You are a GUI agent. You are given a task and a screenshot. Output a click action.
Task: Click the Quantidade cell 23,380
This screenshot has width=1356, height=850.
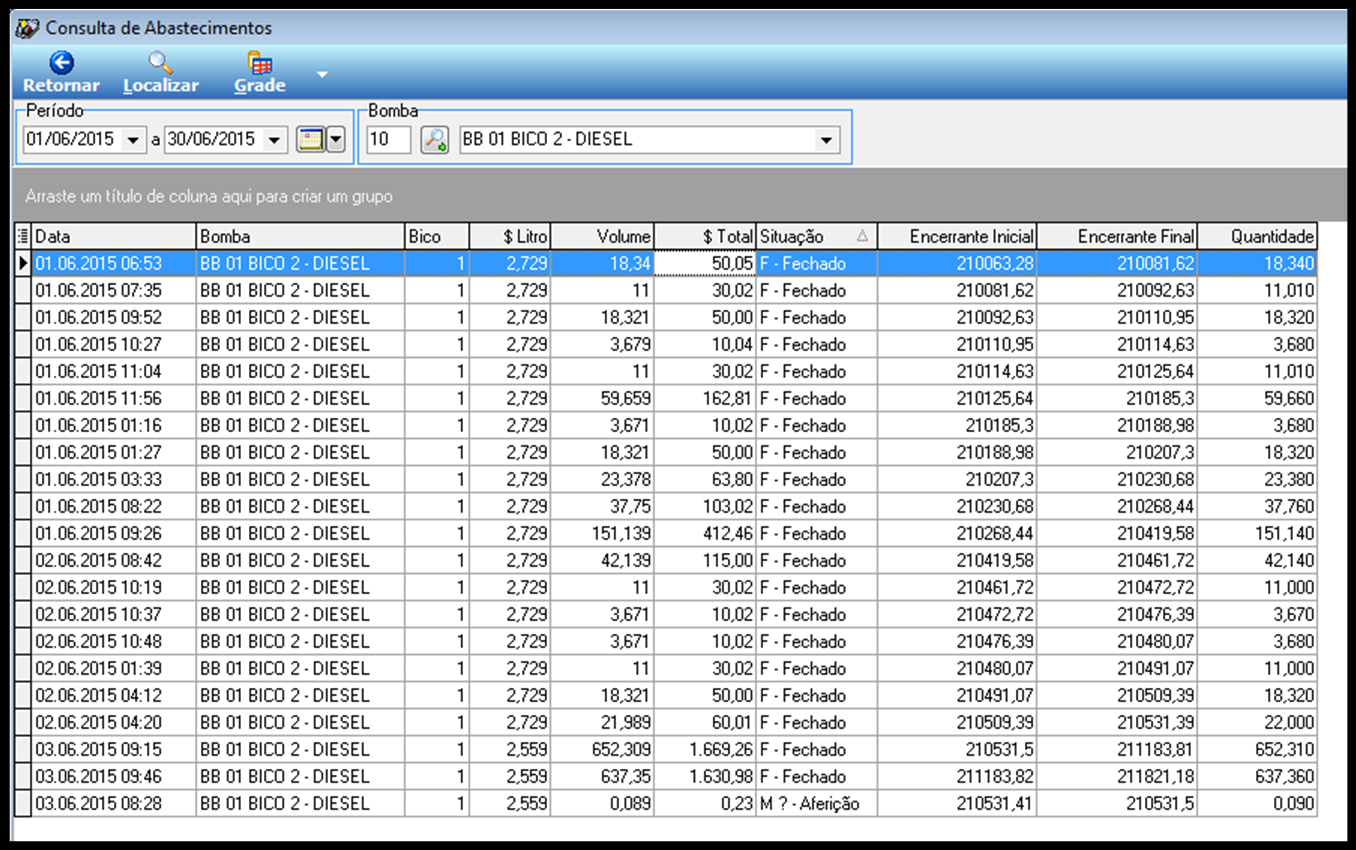coord(1257,480)
